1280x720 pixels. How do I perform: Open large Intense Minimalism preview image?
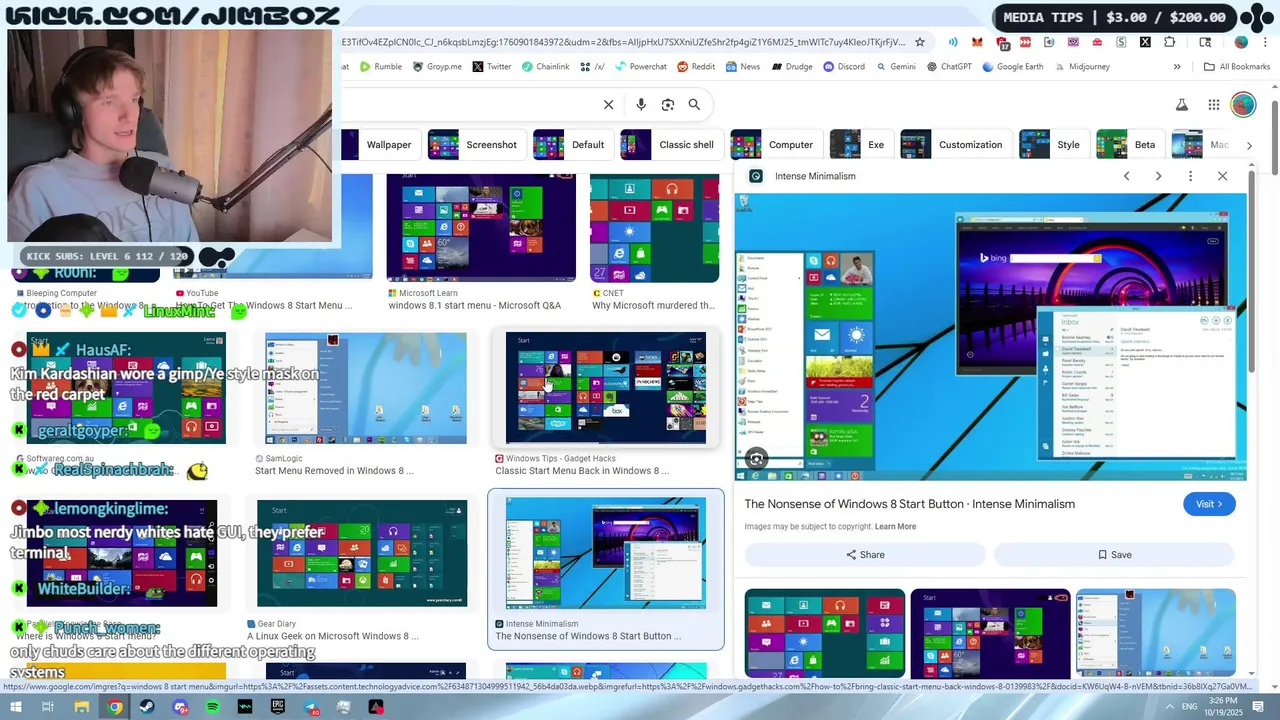click(991, 337)
